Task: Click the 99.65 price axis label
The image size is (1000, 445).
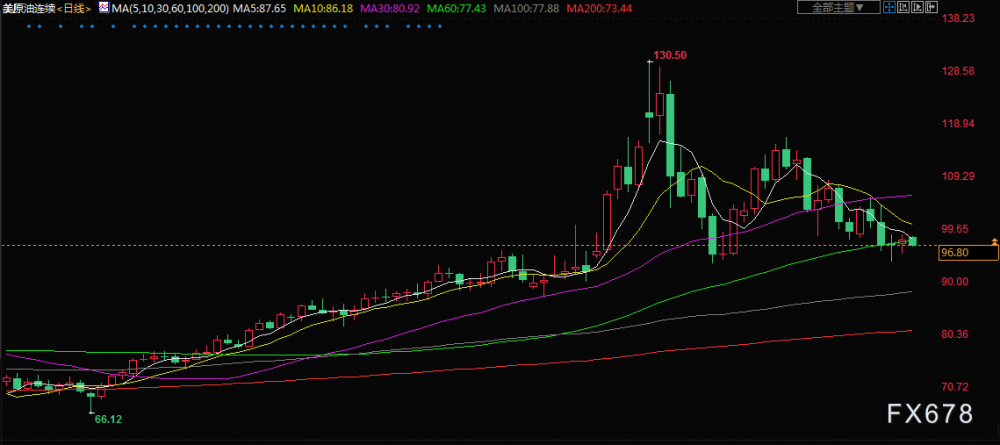Action: point(956,228)
